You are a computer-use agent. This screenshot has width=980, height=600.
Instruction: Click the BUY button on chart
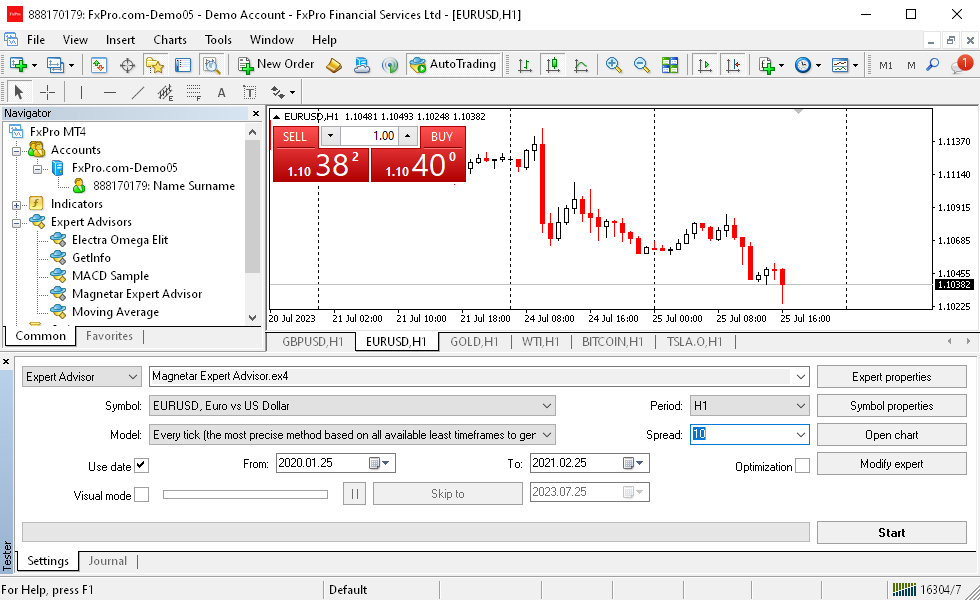442,137
